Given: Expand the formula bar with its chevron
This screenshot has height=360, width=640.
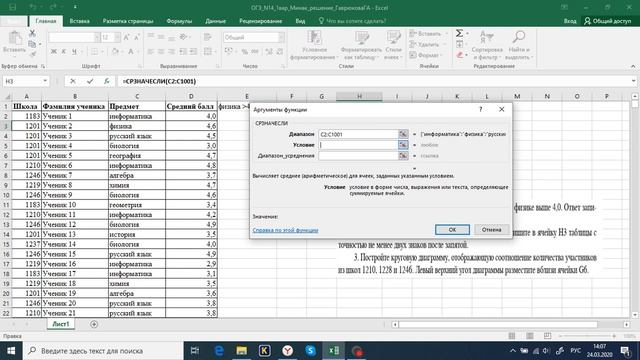Looking at the screenshot, I should pos(633,81).
